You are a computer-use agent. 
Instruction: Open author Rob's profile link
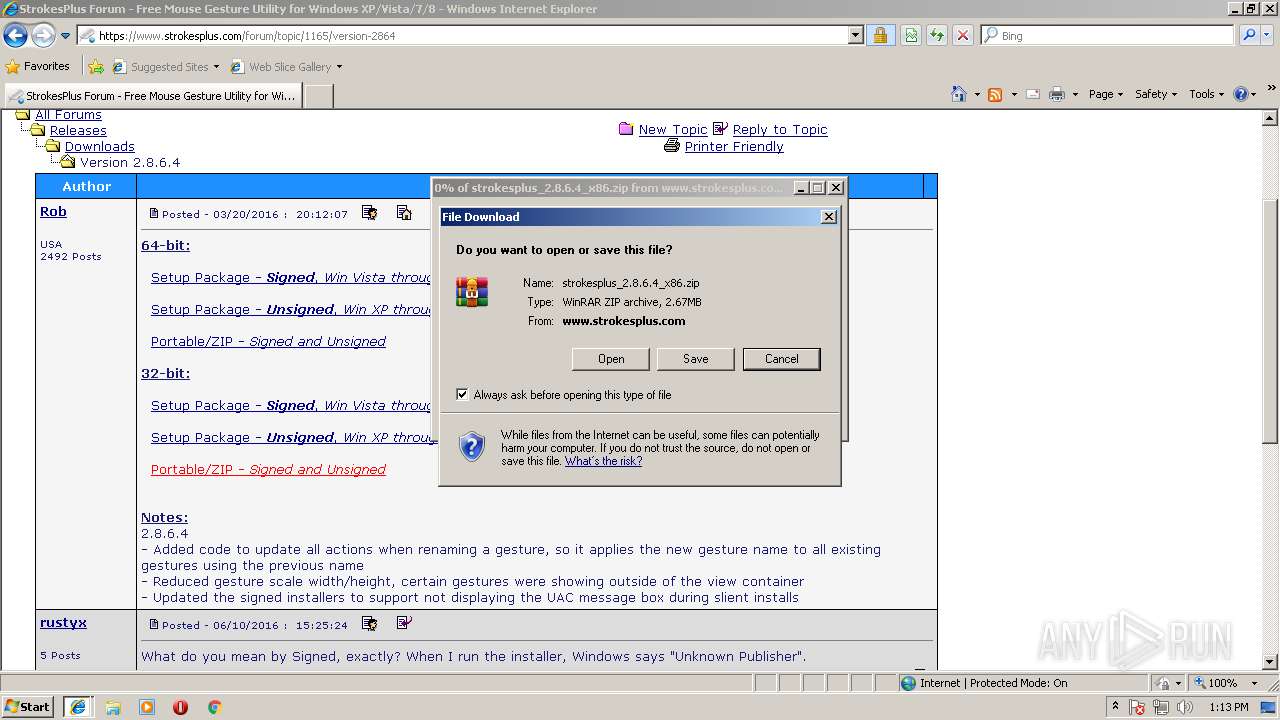click(x=53, y=212)
